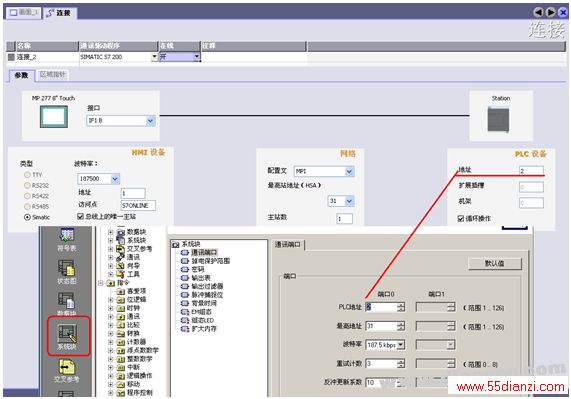Open SIMATIC S7 200 driver dropdown
Image resolution: width=571 pixels, height=399 pixels.
(x=154, y=56)
